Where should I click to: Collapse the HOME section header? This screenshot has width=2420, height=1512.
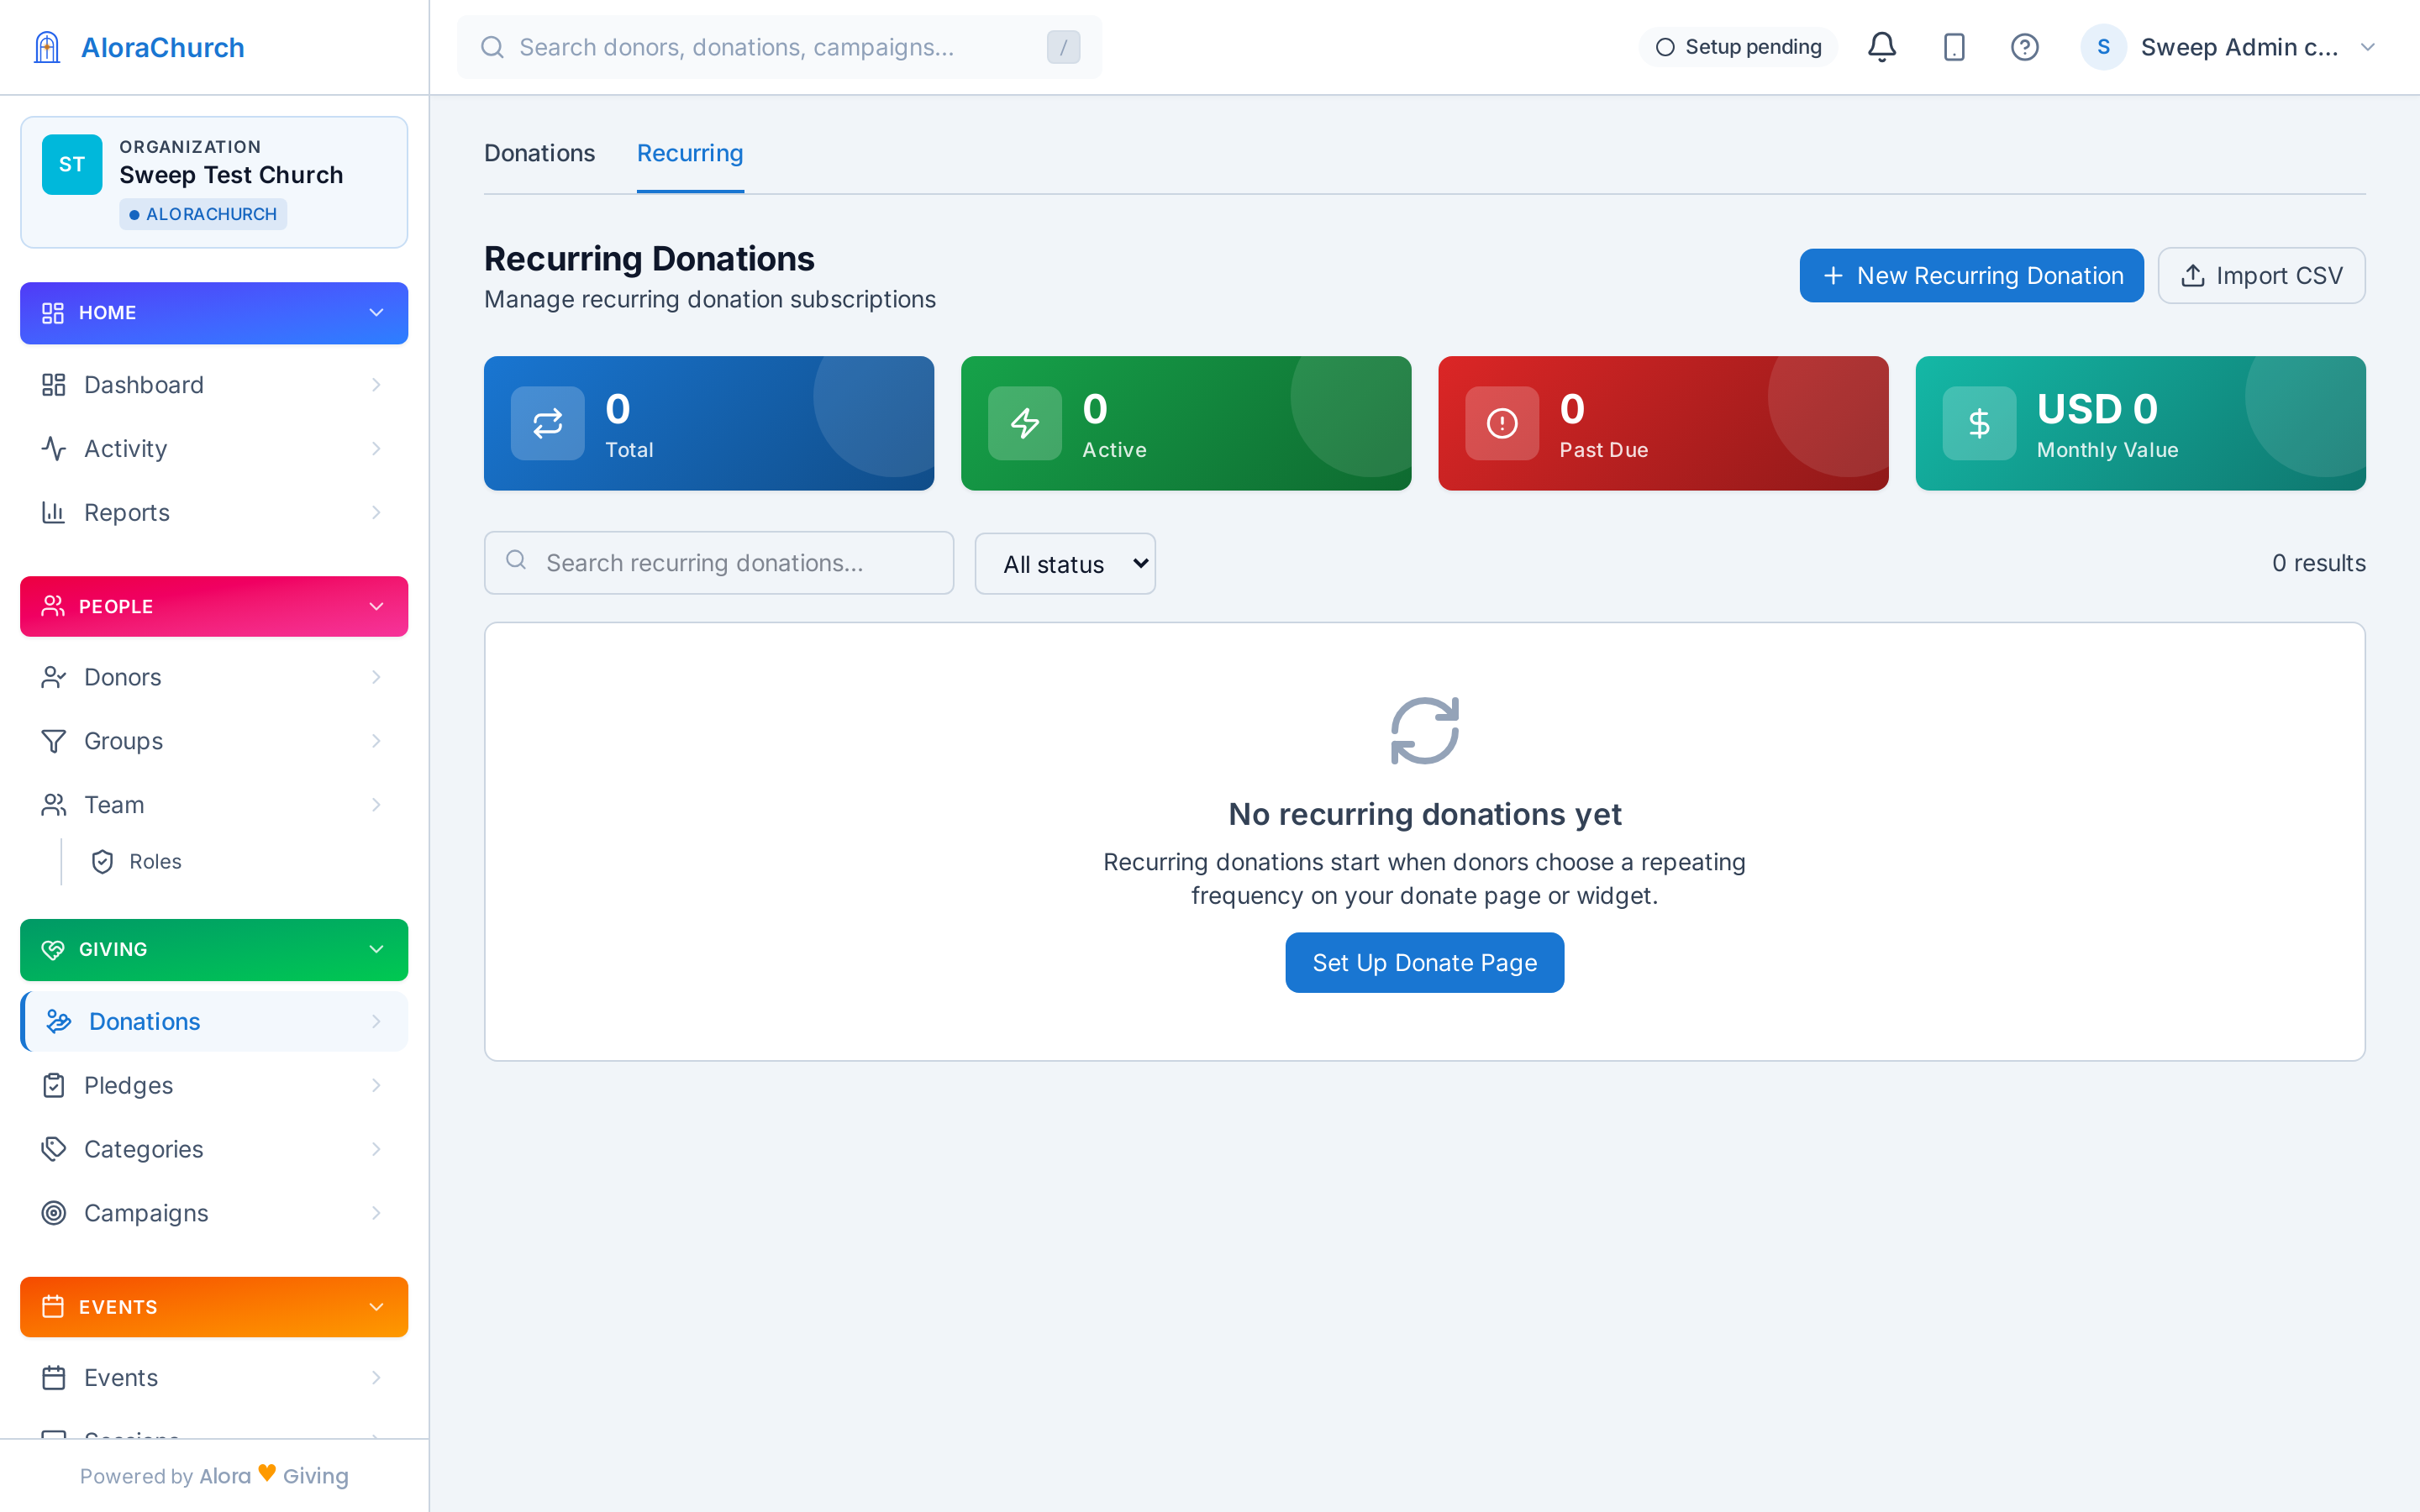214,313
